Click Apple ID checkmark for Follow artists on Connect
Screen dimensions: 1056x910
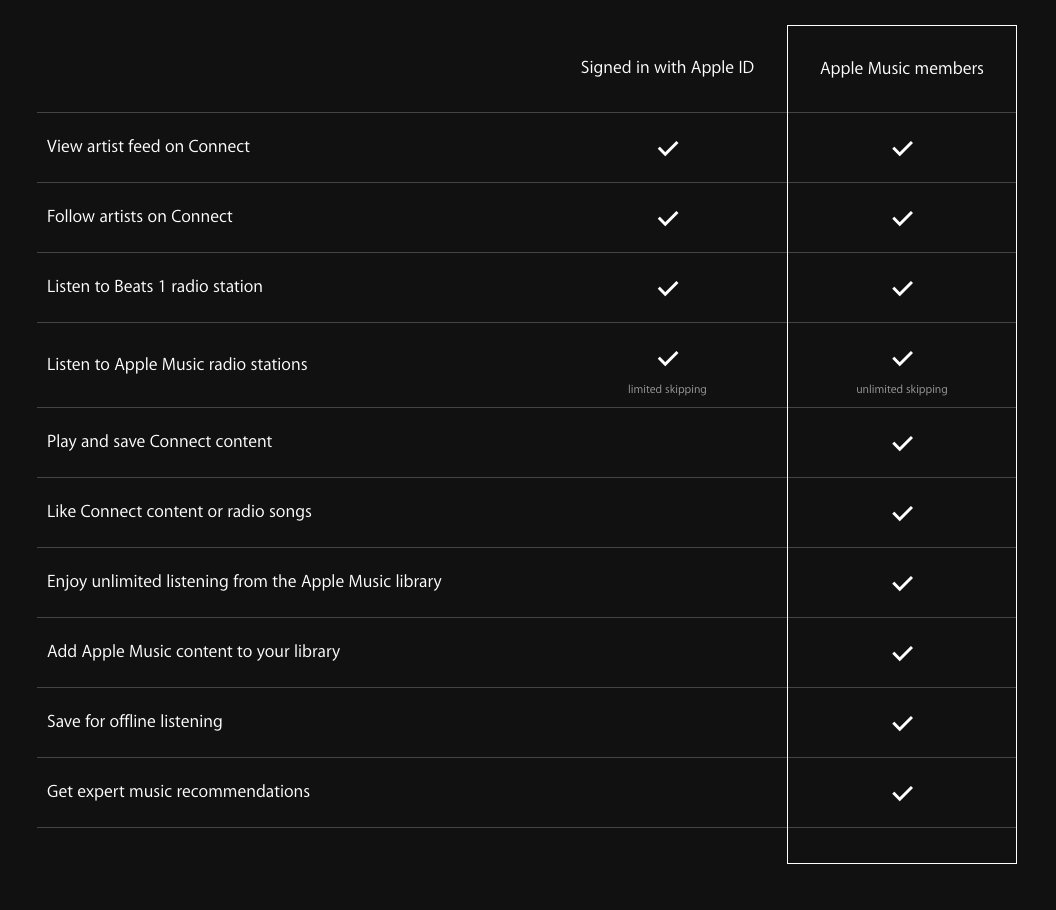[x=667, y=218]
